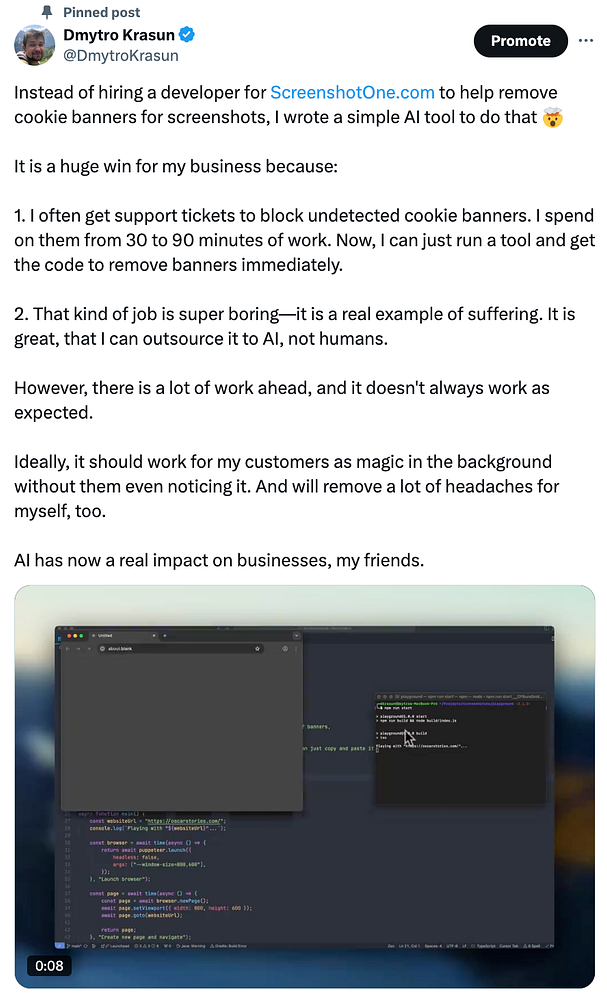Click the blue verified badge
Image resolution: width=607 pixels, height=1000 pixels.
pos(187,34)
